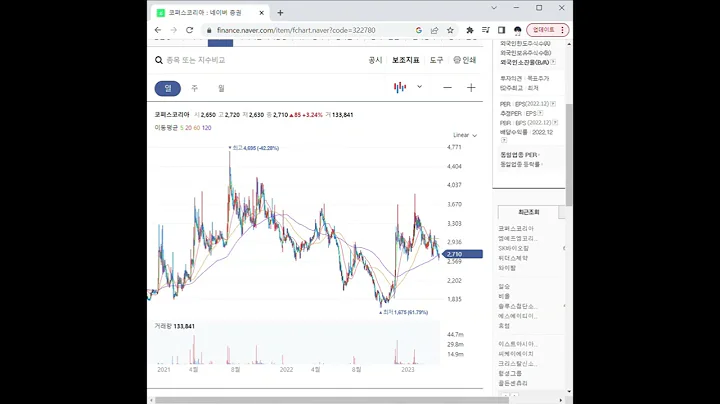The width and height of the screenshot is (720, 404).
Task: Open 골든센츄리 in recent list
Action: coord(513,383)
